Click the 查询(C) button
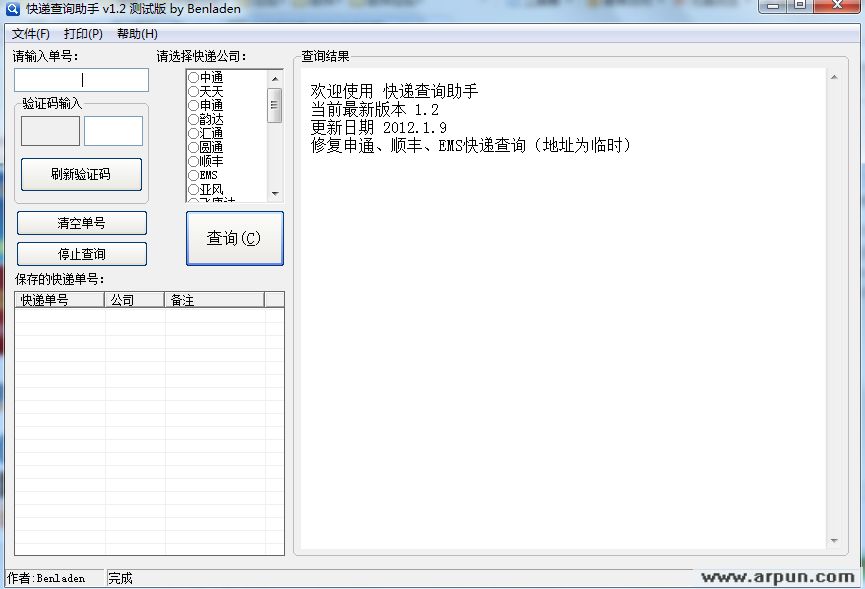Viewport: 865px width, 589px height. pos(234,238)
